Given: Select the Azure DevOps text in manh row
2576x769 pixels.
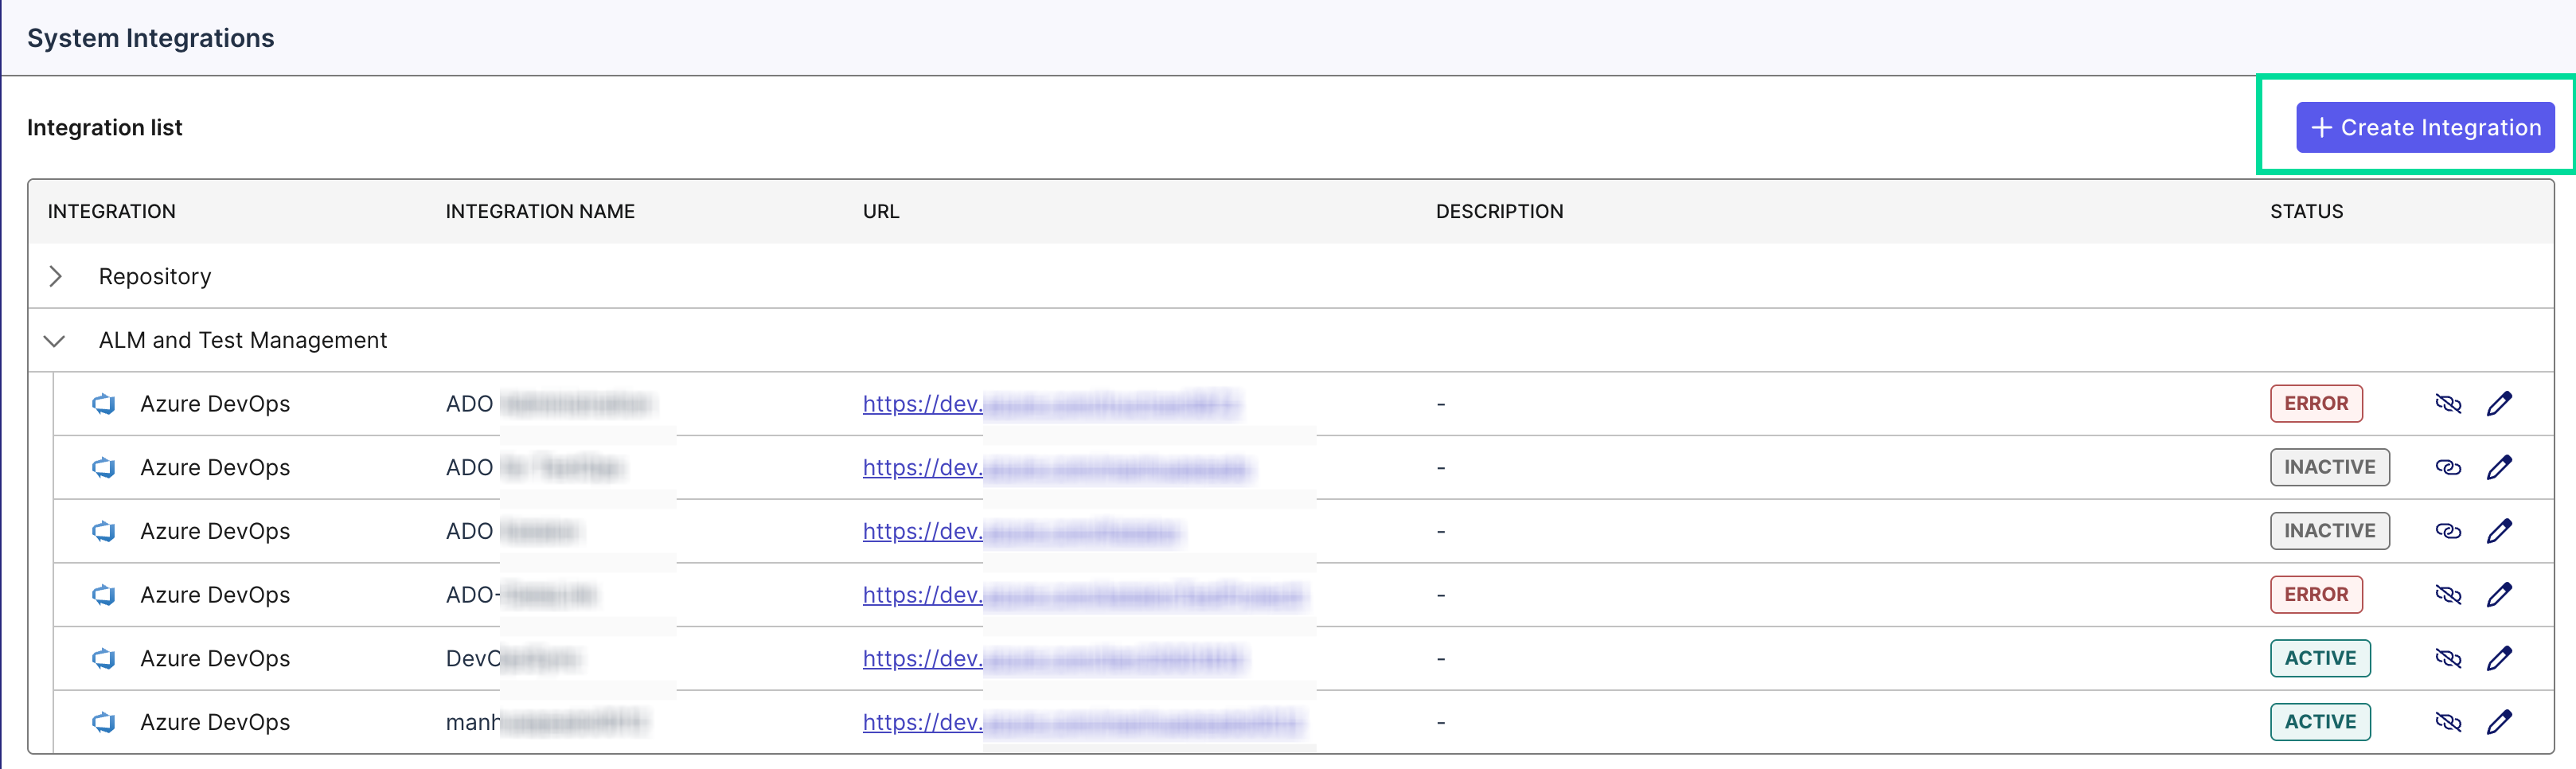Looking at the screenshot, I should click(x=215, y=722).
